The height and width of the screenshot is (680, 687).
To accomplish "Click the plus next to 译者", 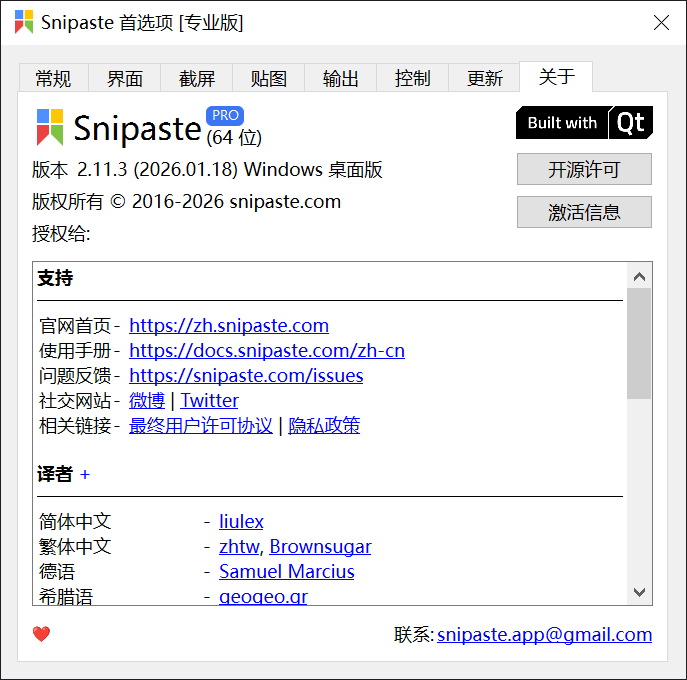I will tap(85, 475).
